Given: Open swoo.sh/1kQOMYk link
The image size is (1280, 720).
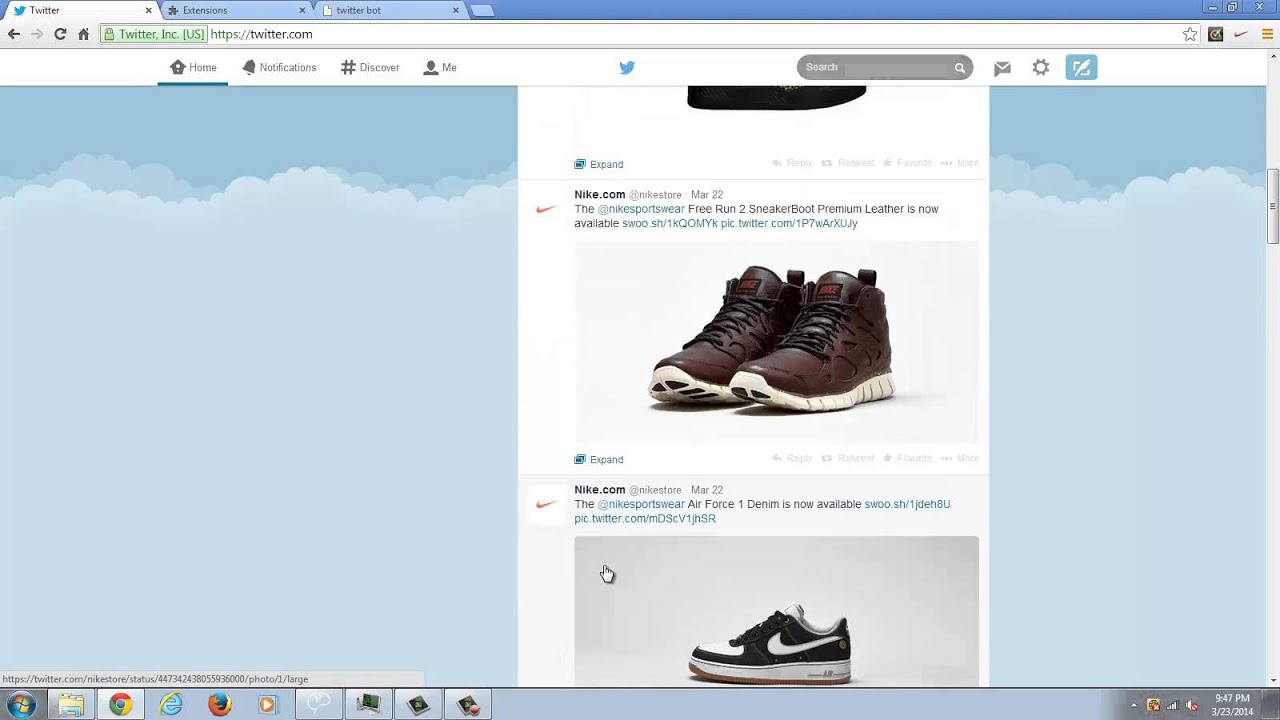Looking at the screenshot, I should tap(670, 224).
